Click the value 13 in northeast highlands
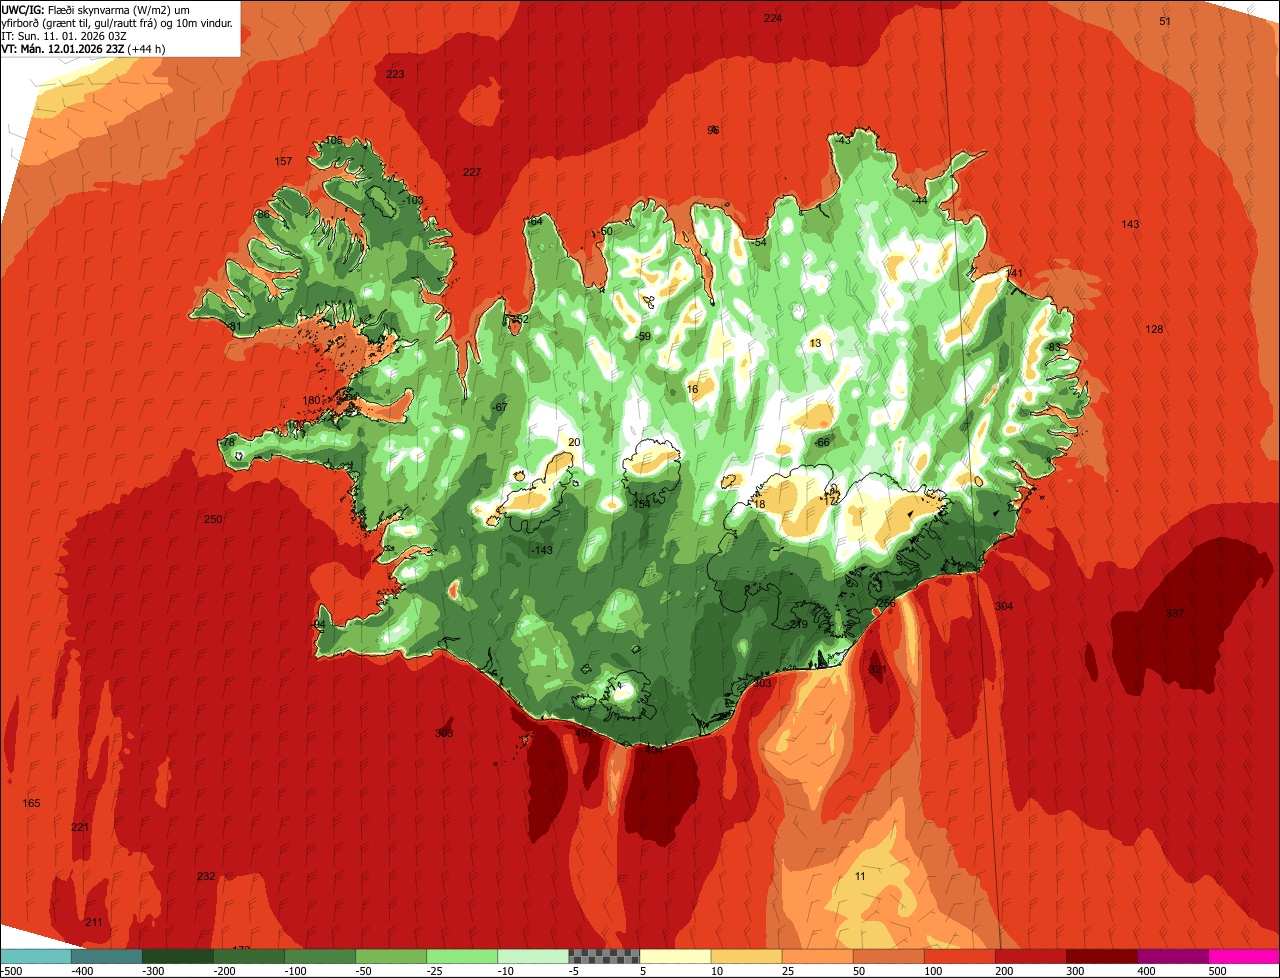Image resolution: width=1280 pixels, height=978 pixels. (x=815, y=343)
